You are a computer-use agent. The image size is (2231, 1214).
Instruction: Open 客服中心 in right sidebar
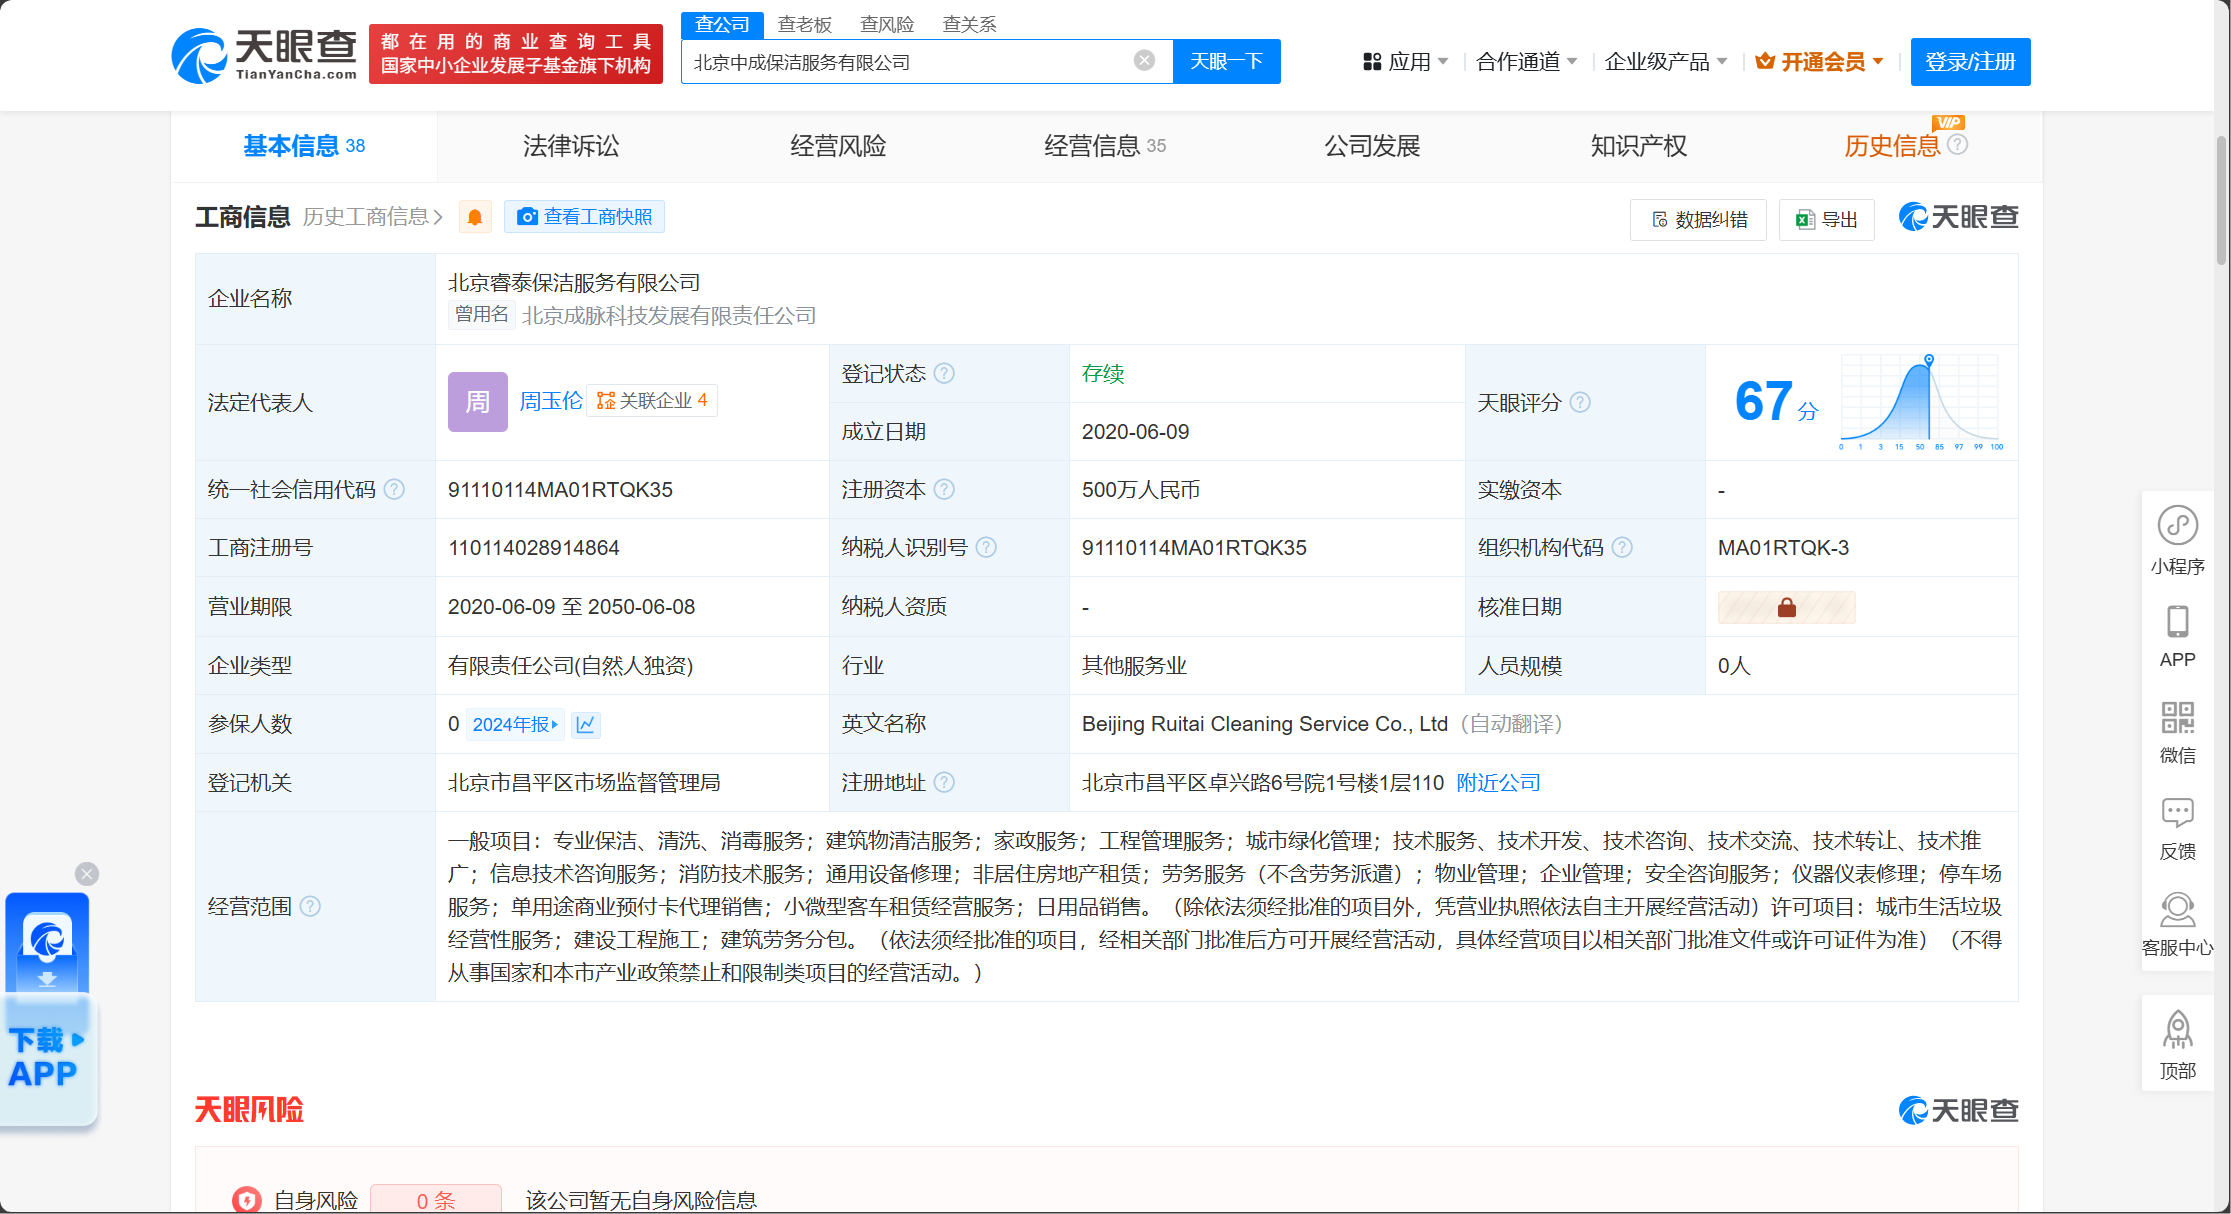2177,925
